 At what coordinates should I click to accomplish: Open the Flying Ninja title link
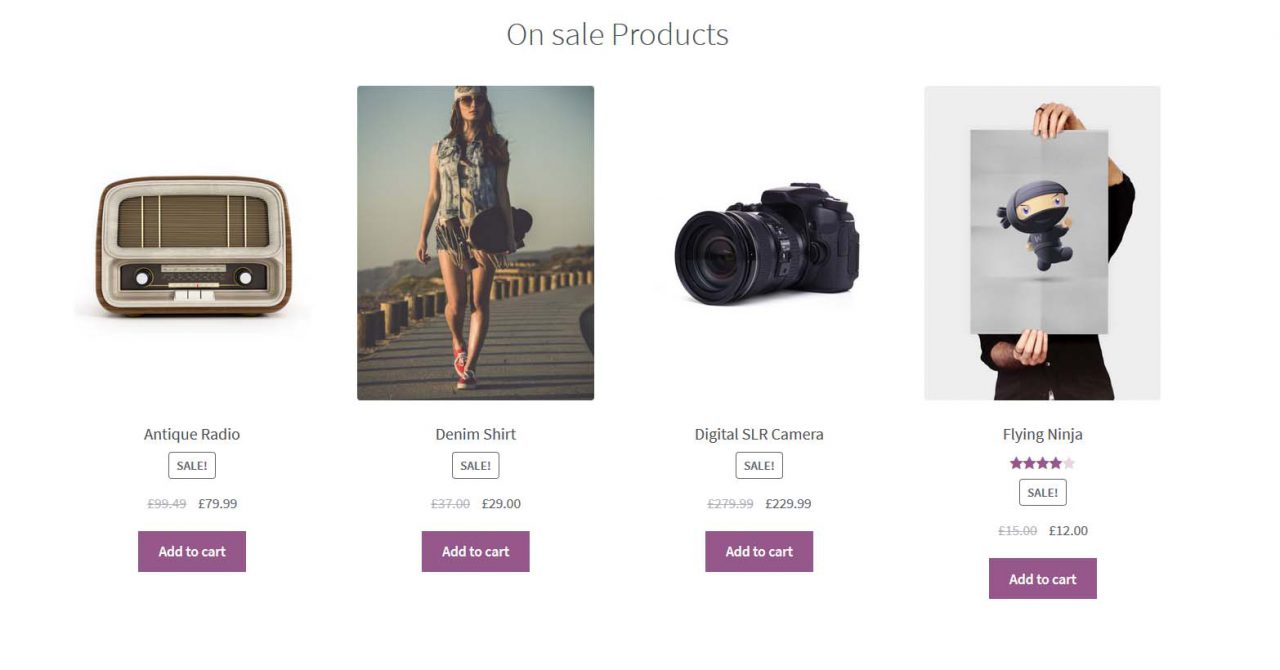coord(1042,434)
